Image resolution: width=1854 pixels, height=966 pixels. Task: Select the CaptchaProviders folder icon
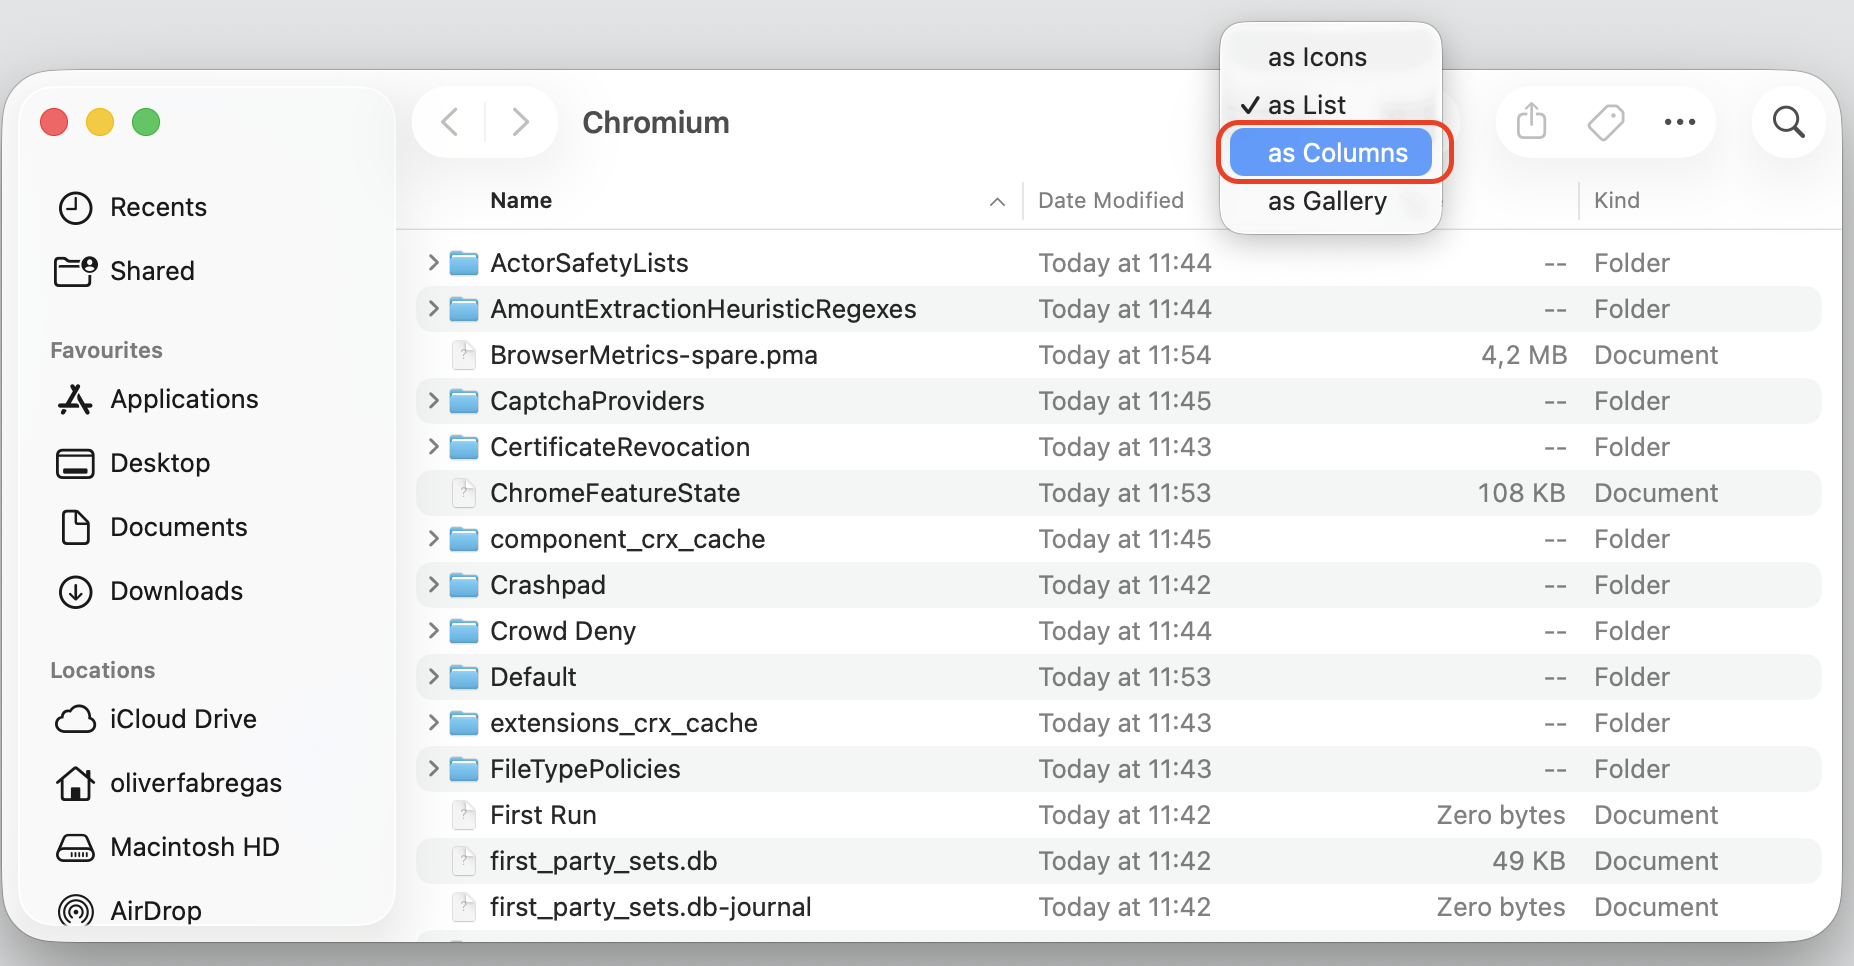tap(463, 401)
